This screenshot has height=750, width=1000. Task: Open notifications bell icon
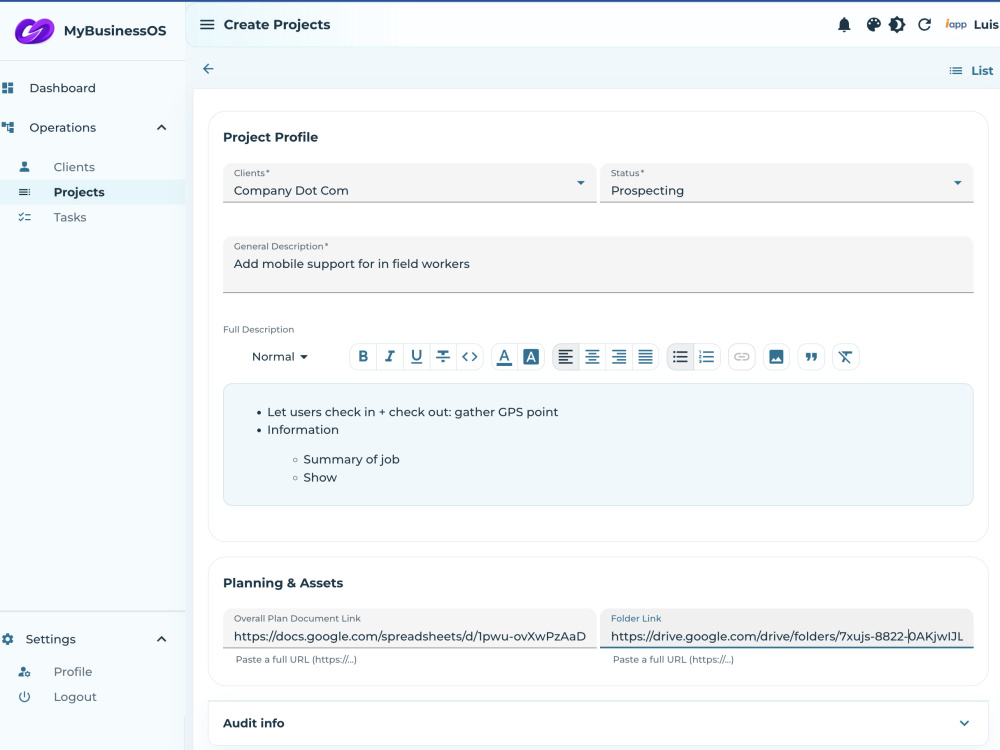click(x=844, y=25)
